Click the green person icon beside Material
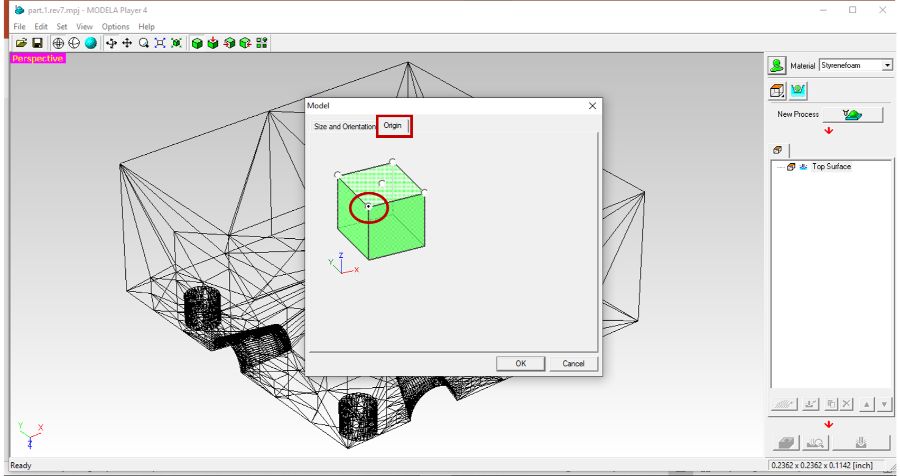This screenshot has width=900, height=476. click(777, 65)
